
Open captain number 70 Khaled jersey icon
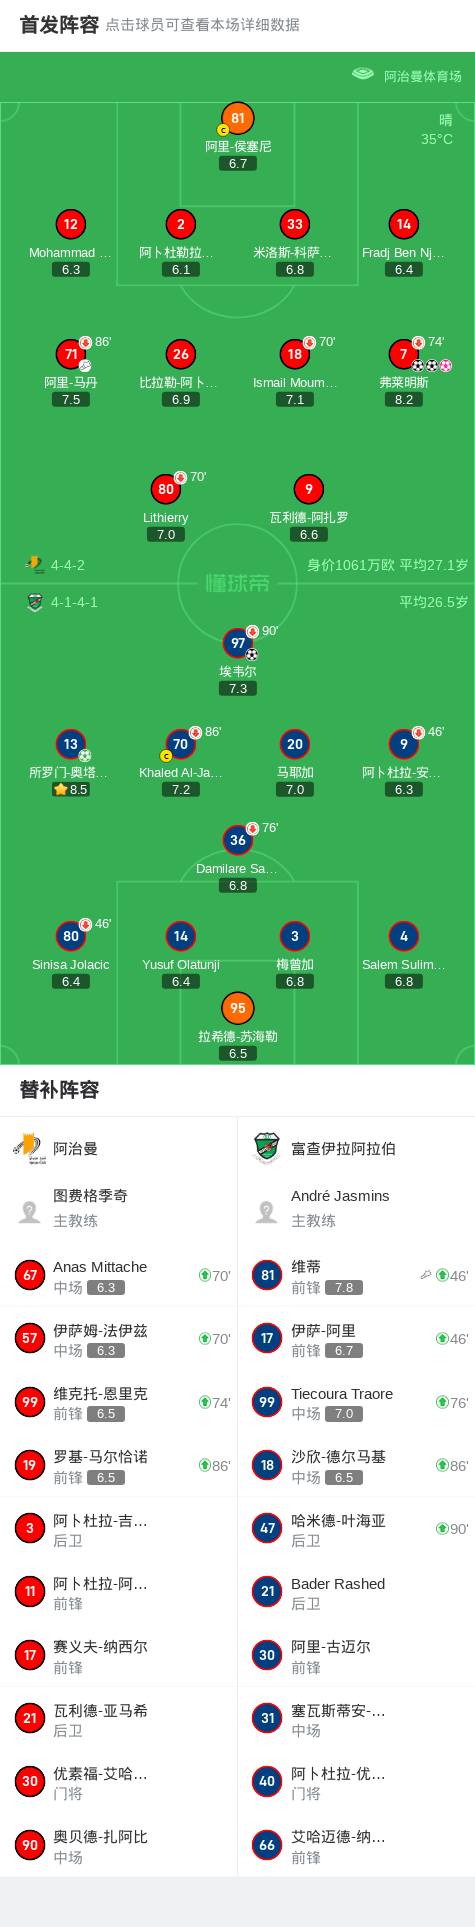181,744
